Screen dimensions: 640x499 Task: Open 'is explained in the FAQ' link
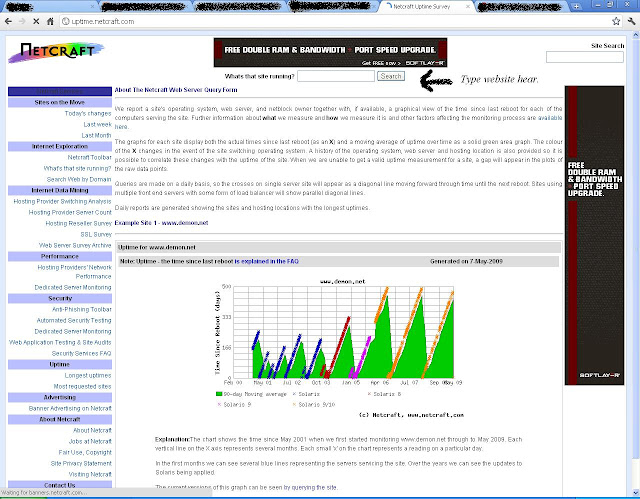pos(267,262)
